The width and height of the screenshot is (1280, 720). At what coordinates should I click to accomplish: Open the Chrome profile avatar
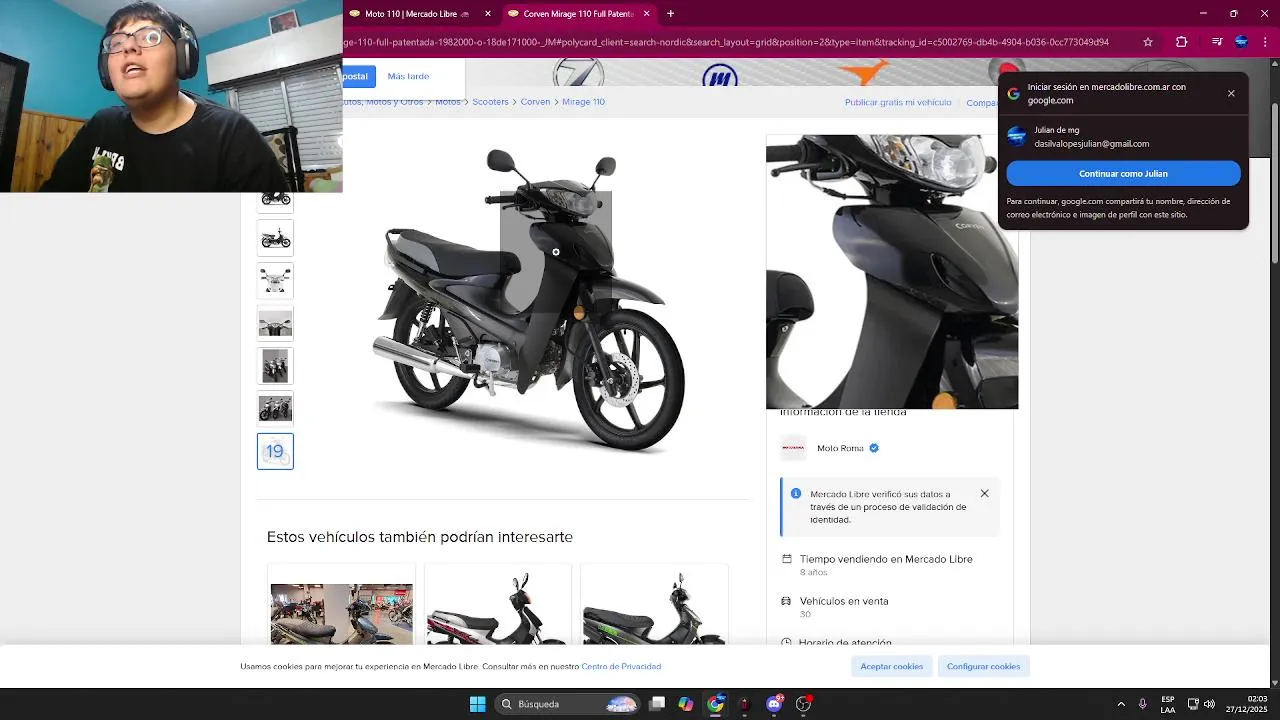(1241, 42)
